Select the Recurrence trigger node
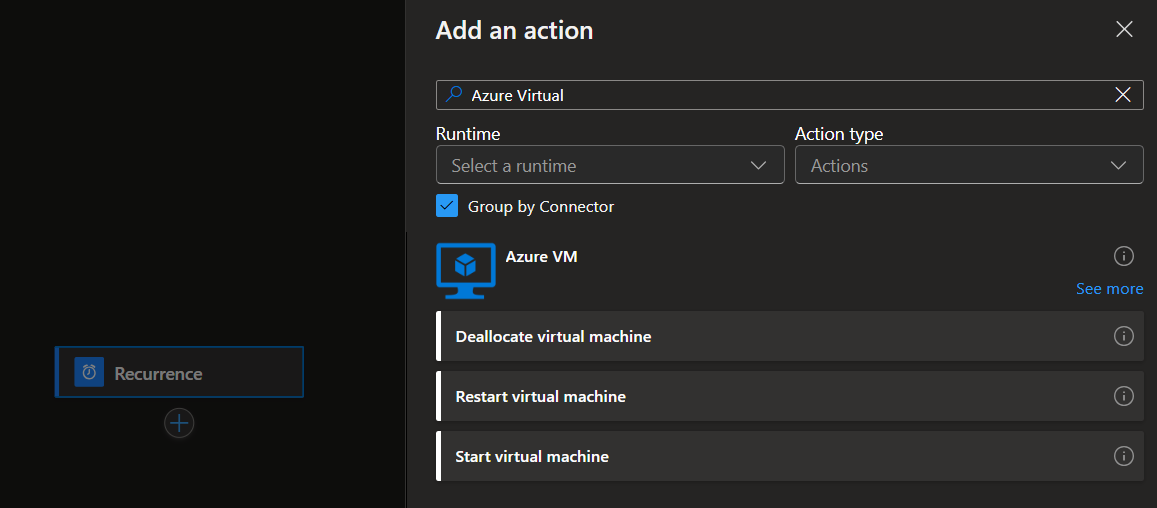This screenshot has height=508, width=1157. click(x=179, y=372)
